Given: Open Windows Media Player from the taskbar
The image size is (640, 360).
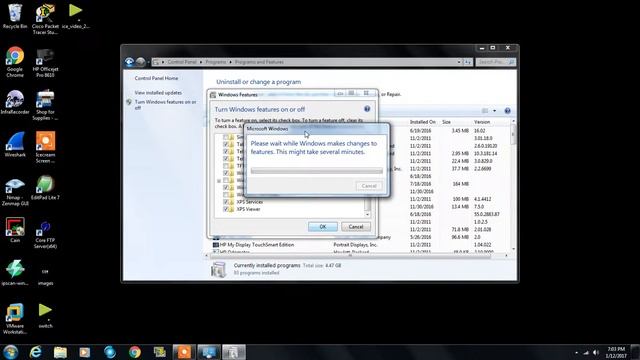Looking at the screenshot, I should click(x=84, y=352).
